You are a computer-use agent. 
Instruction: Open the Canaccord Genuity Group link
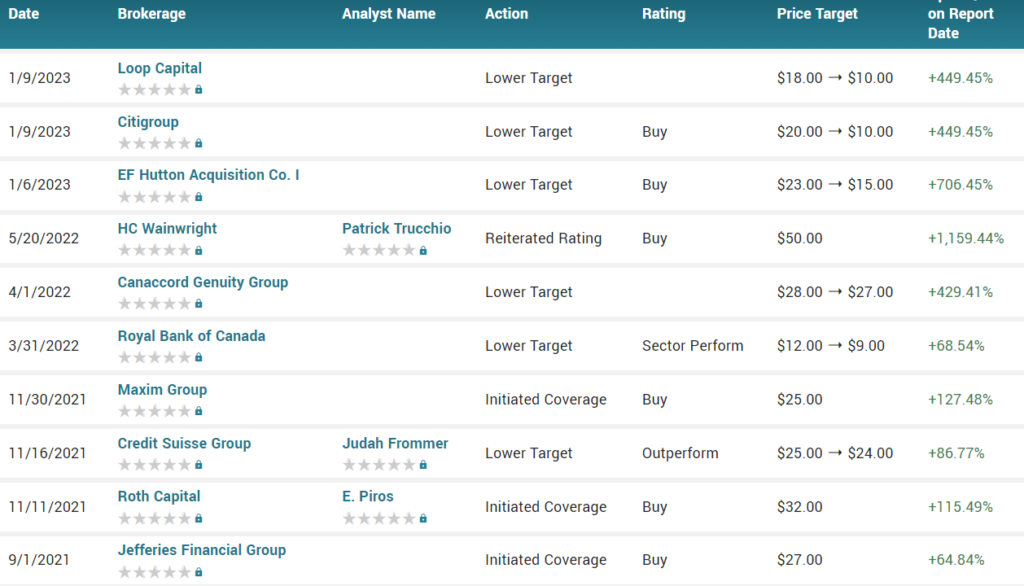point(202,282)
